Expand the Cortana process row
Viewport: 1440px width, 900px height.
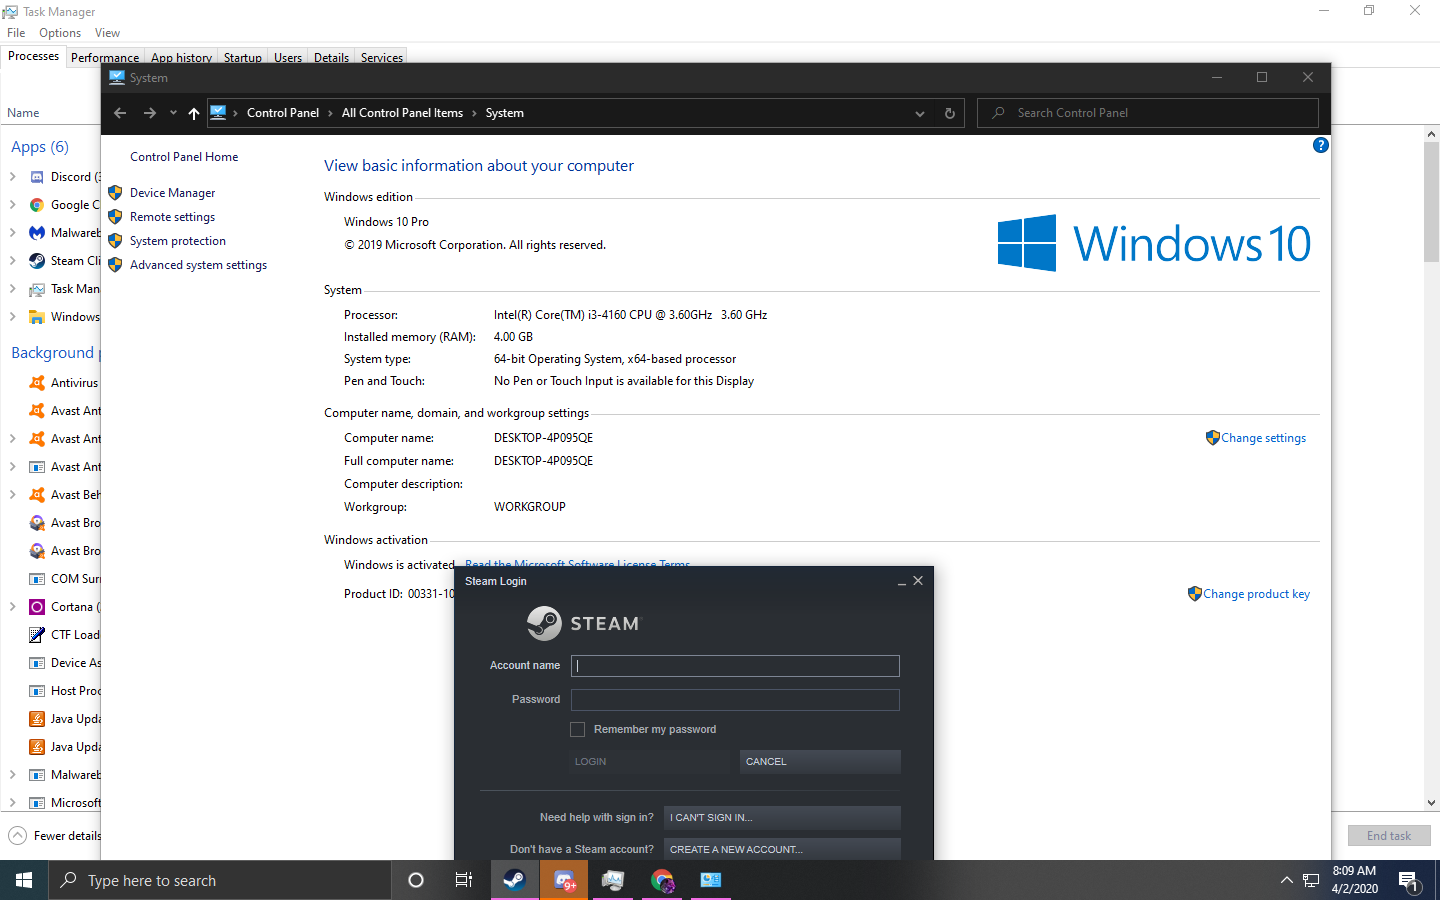12,607
